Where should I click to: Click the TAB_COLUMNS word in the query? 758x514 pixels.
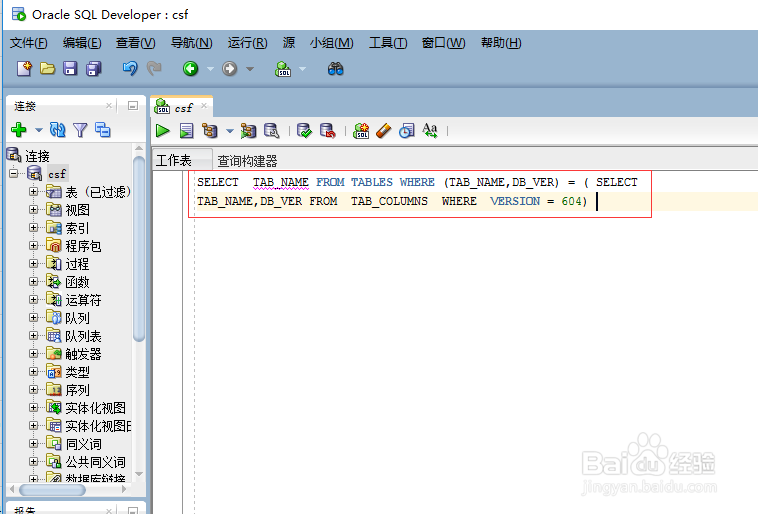click(x=389, y=201)
